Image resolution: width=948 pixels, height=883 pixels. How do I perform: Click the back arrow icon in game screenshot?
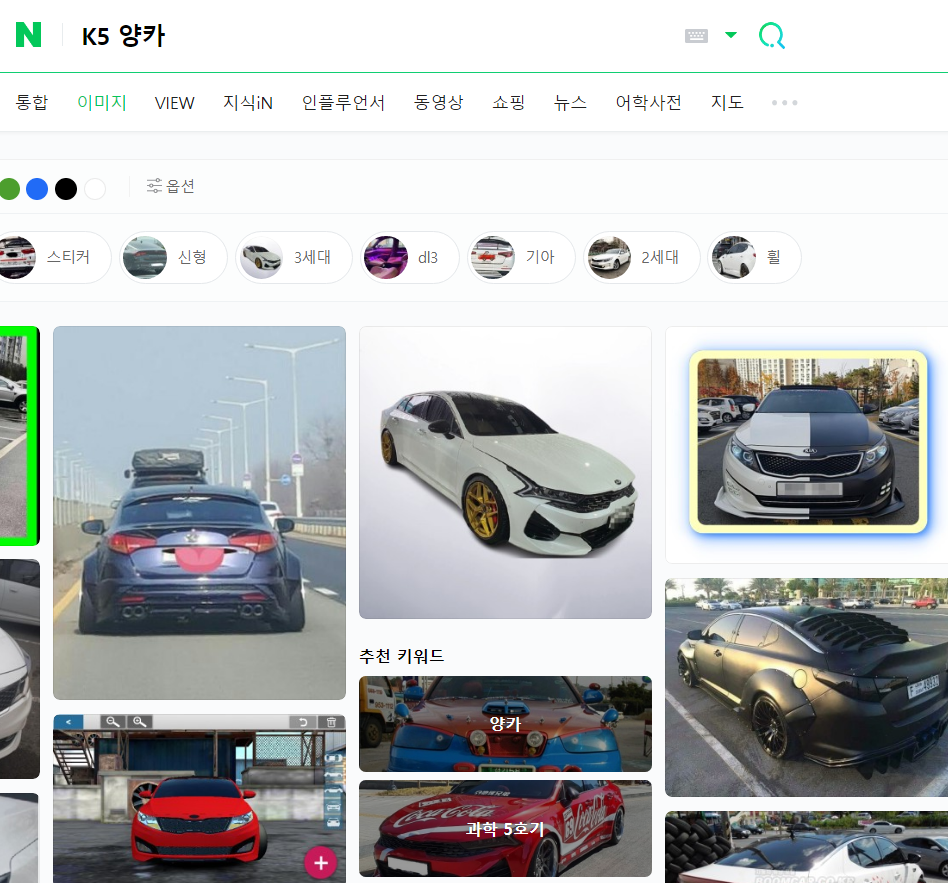(68, 722)
